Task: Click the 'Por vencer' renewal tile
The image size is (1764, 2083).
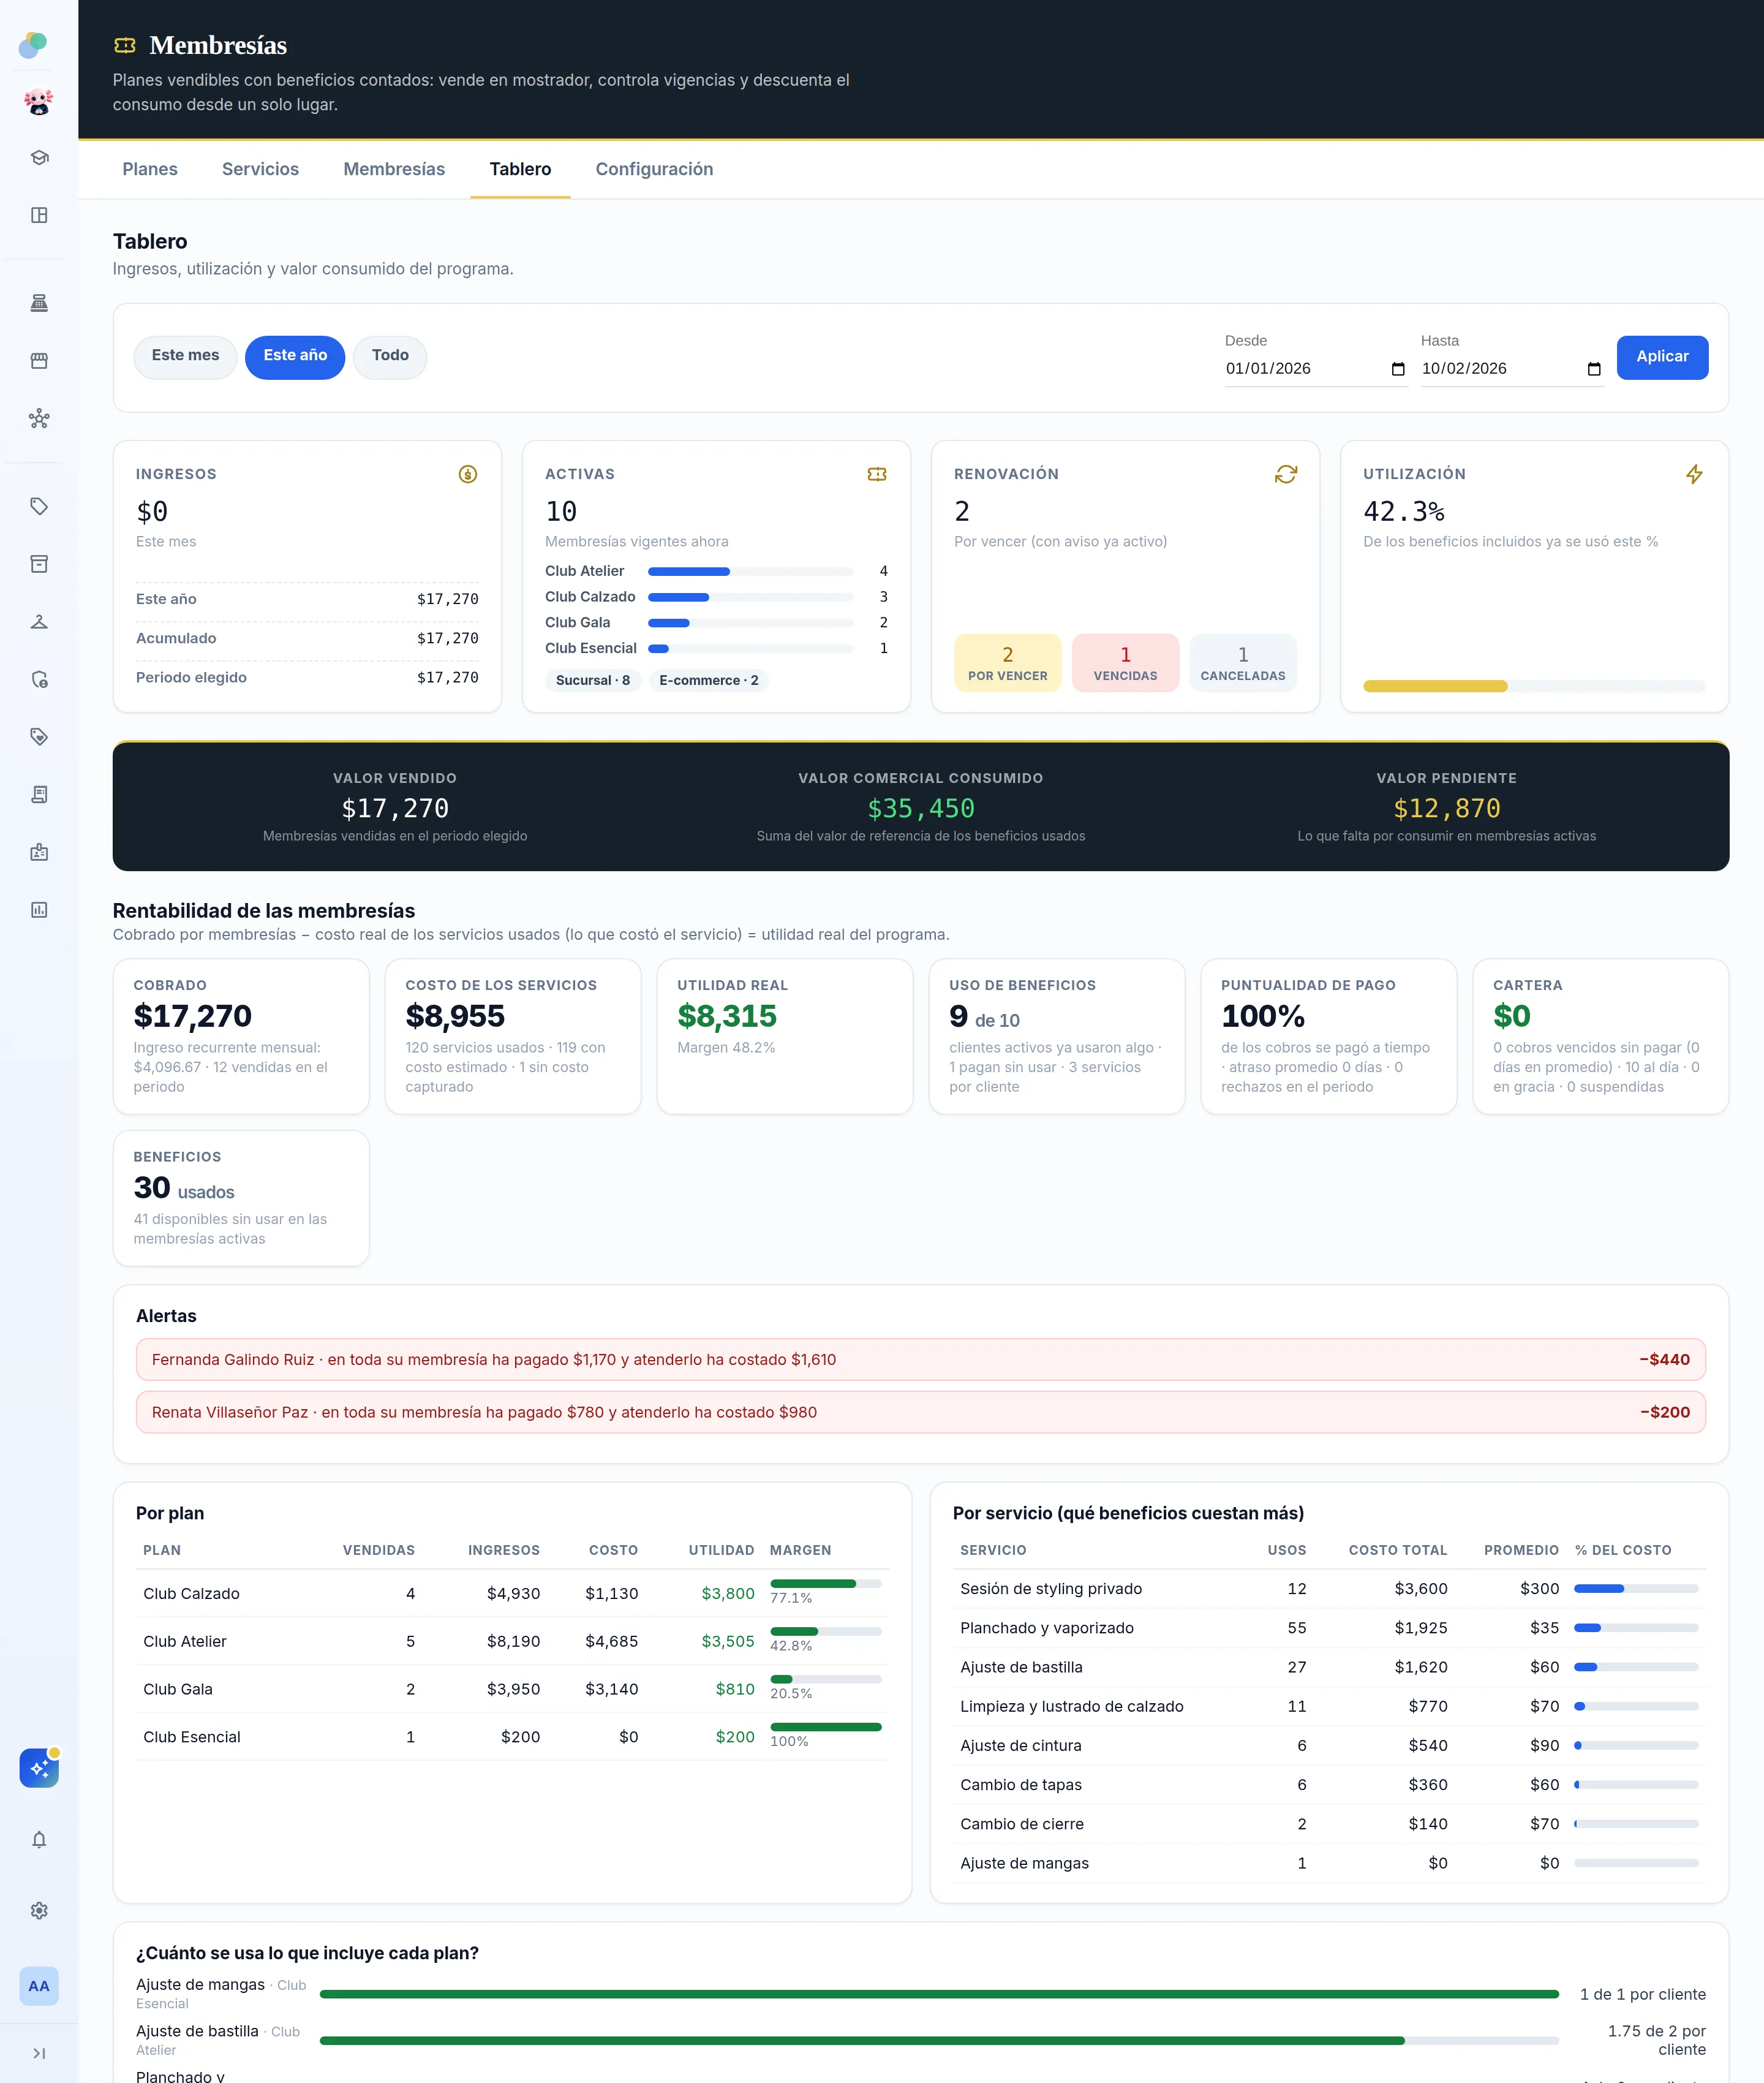Action: tap(1007, 663)
